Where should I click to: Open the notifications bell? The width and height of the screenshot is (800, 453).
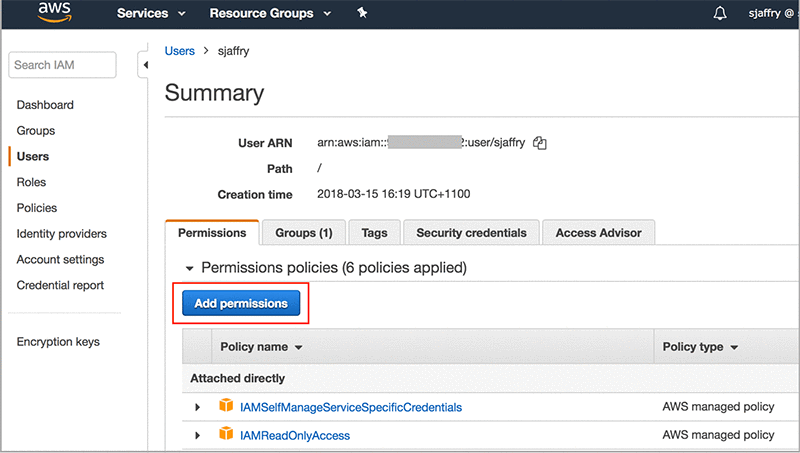click(x=720, y=14)
